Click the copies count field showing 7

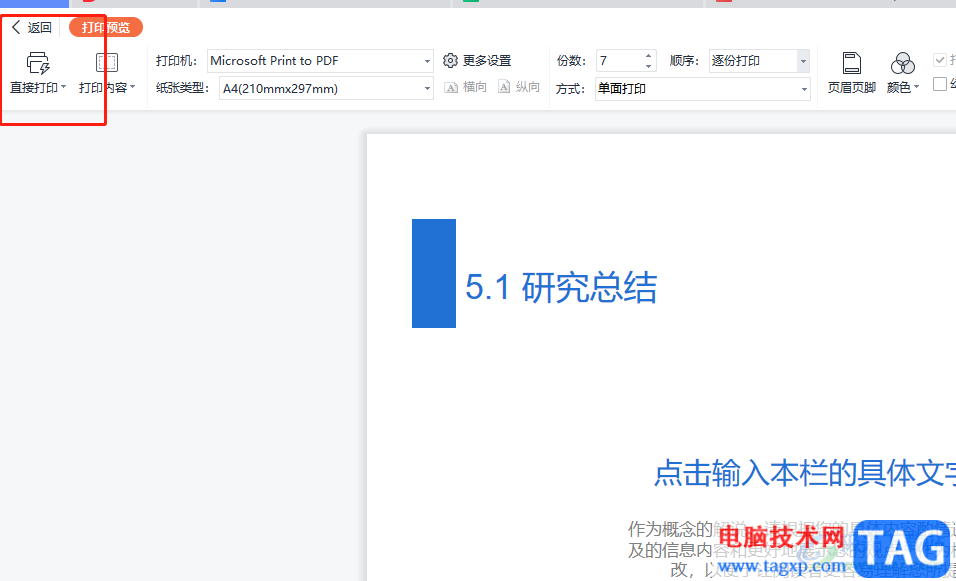(x=619, y=61)
